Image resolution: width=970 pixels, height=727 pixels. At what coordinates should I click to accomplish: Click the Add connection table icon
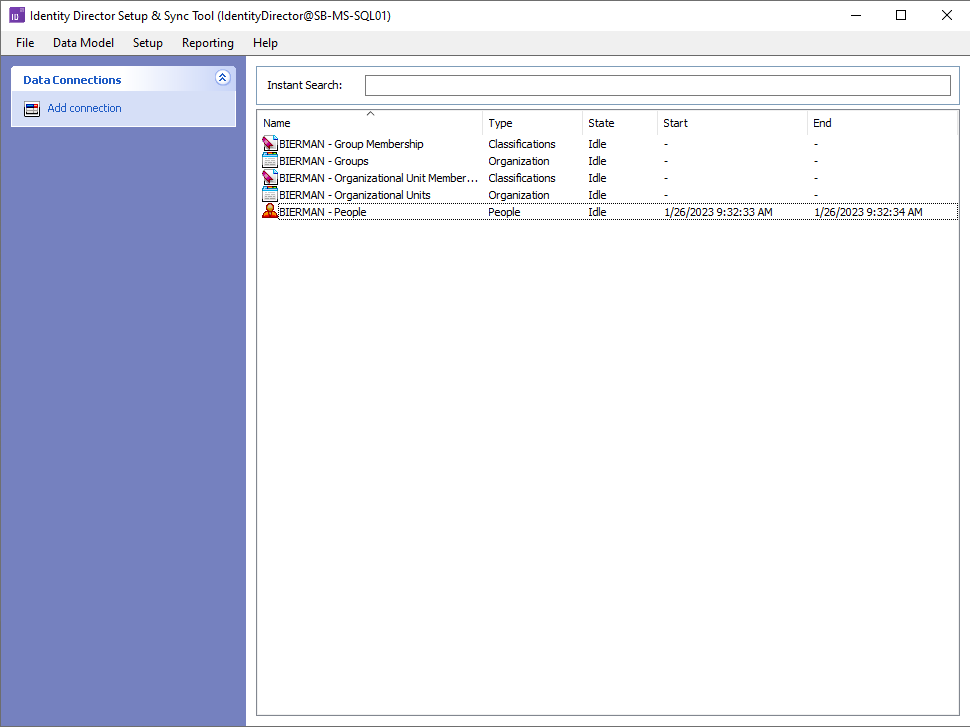pyautogui.click(x=32, y=109)
